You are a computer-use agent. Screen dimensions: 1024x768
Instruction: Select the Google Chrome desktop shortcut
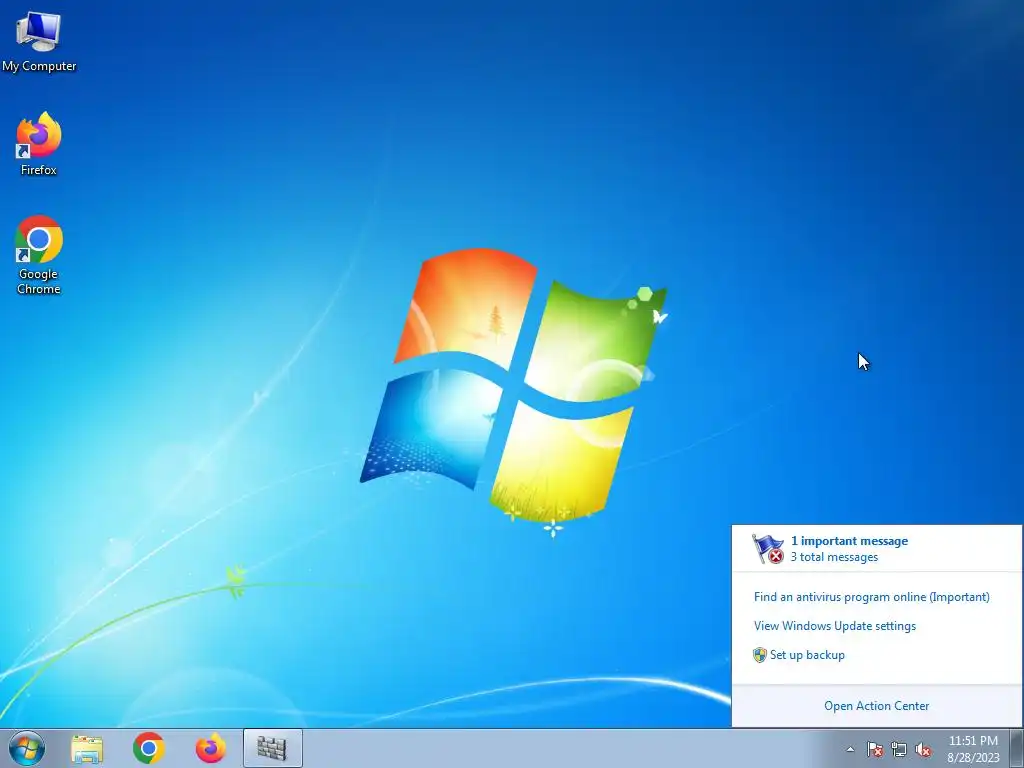(39, 255)
